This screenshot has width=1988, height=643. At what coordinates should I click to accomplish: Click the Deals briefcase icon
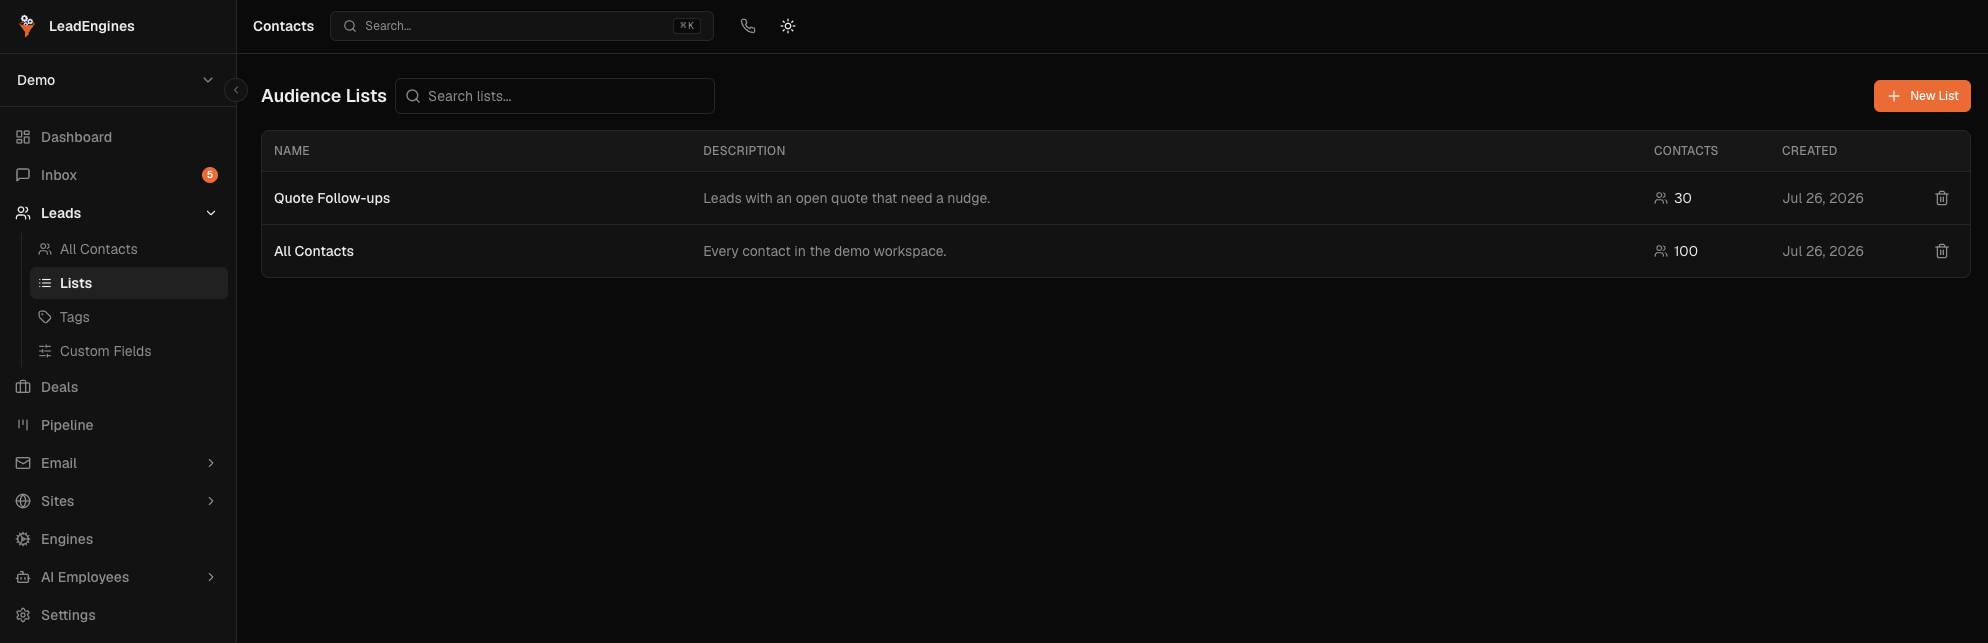point(23,387)
